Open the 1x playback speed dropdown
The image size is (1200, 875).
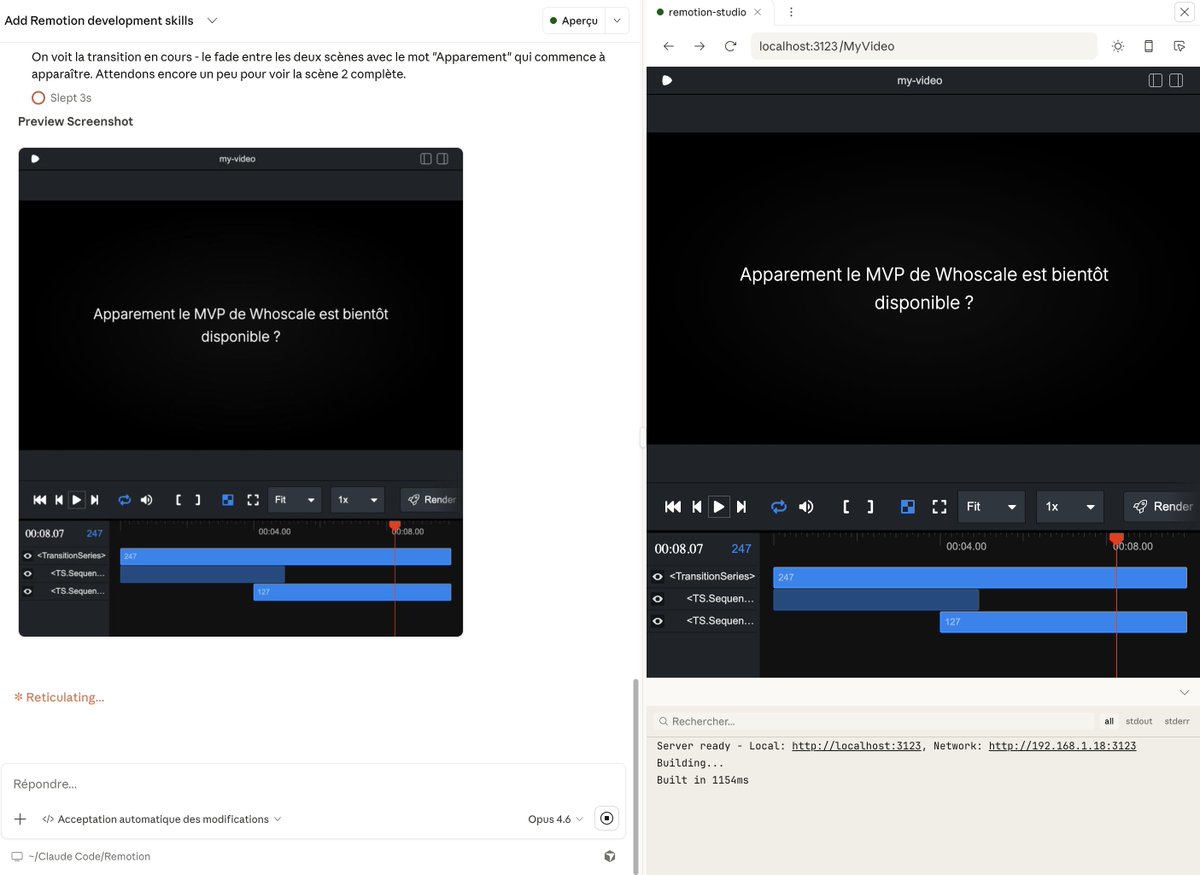pyautogui.click(x=1070, y=507)
